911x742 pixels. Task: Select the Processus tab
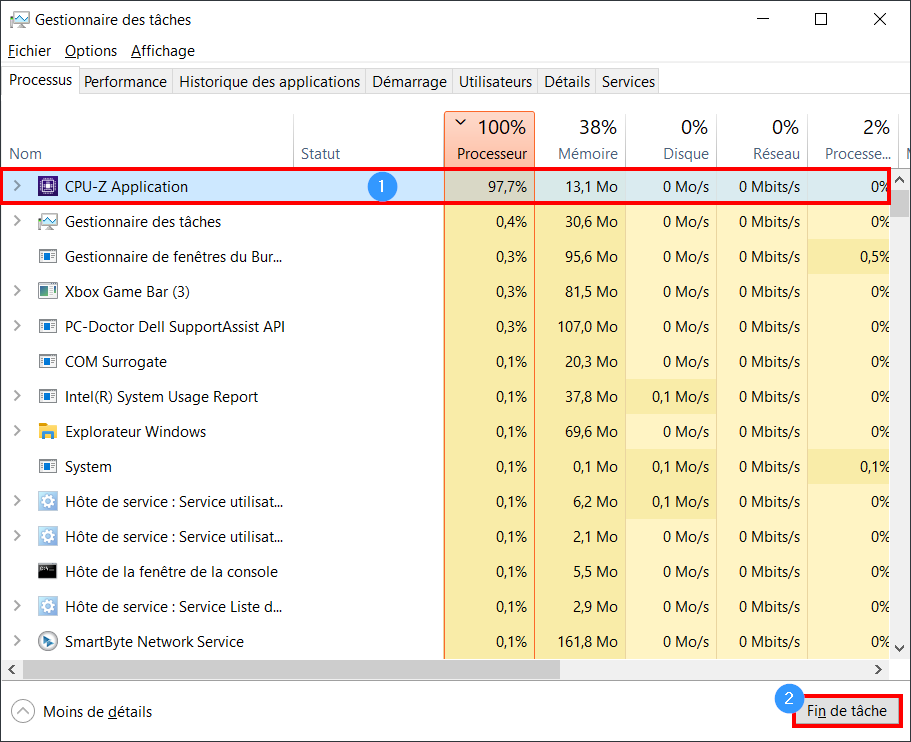click(x=41, y=80)
